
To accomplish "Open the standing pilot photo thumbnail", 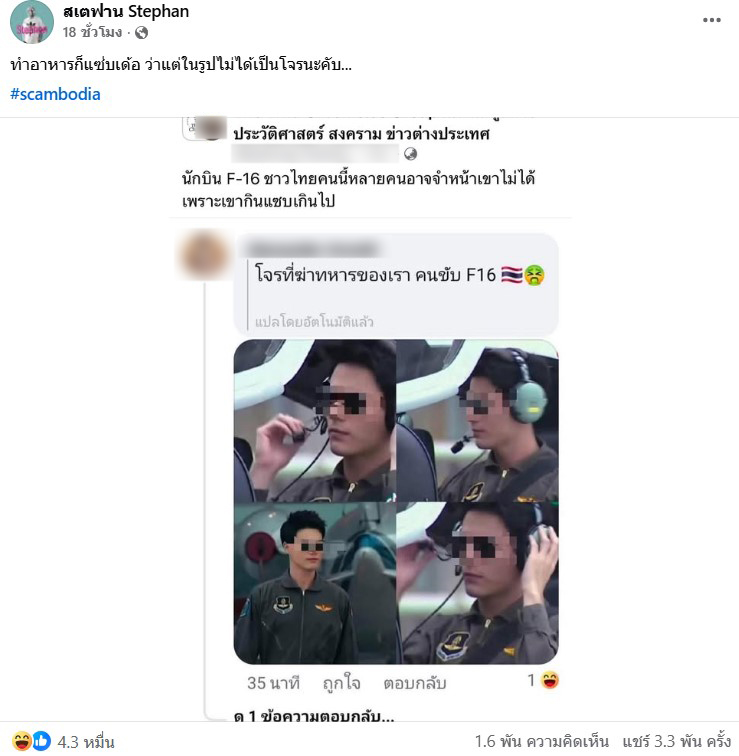I will click(x=314, y=583).
